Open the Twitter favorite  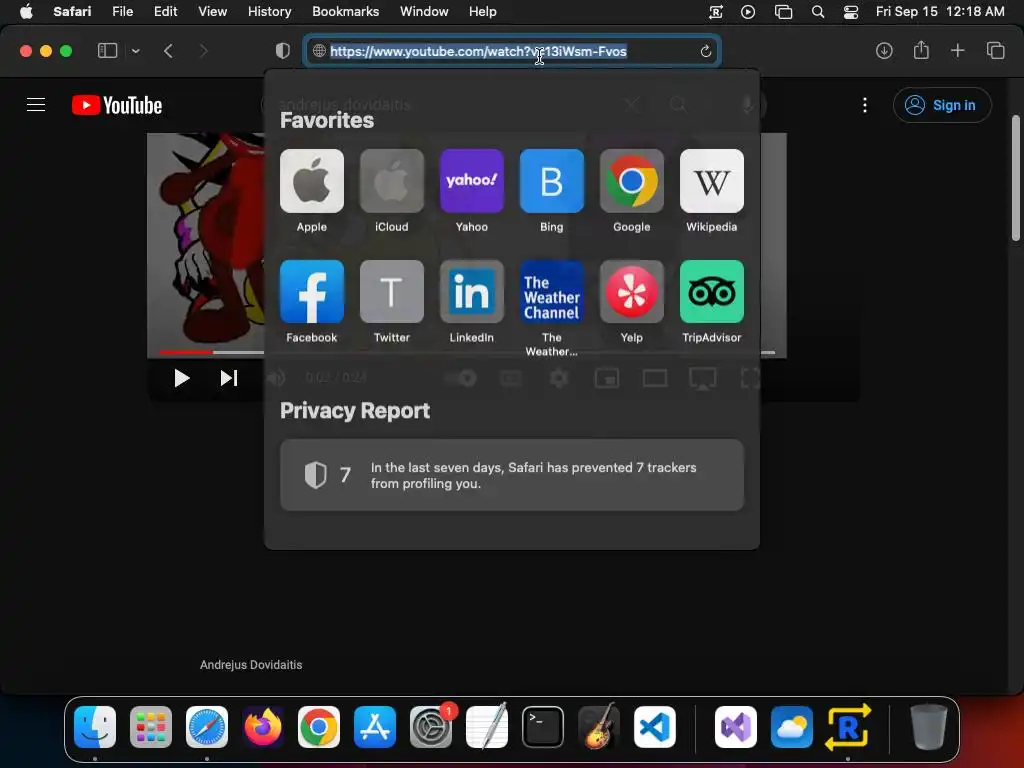[x=392, y=291]
